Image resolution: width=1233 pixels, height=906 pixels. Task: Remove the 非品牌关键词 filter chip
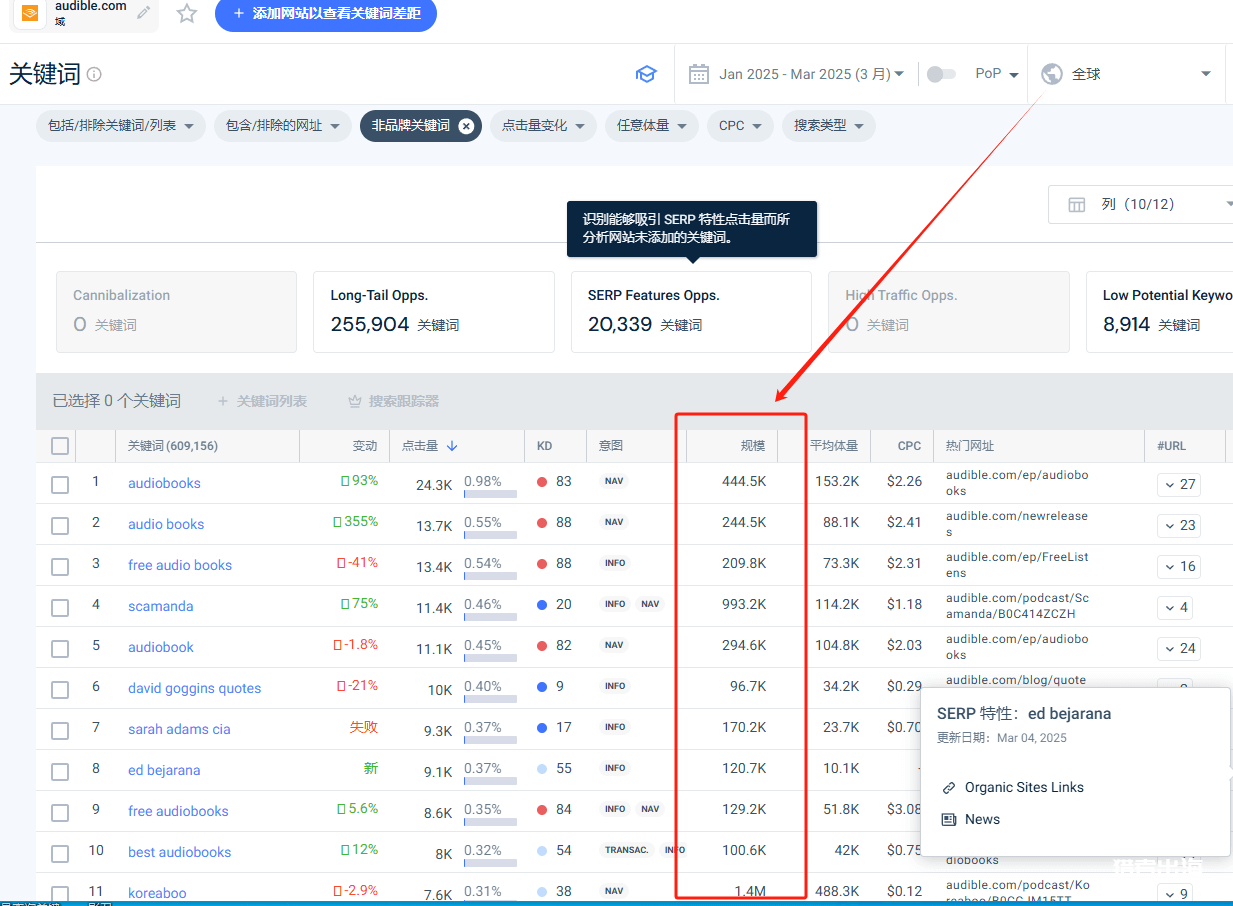pyautogui.click(x=466, y=126)
